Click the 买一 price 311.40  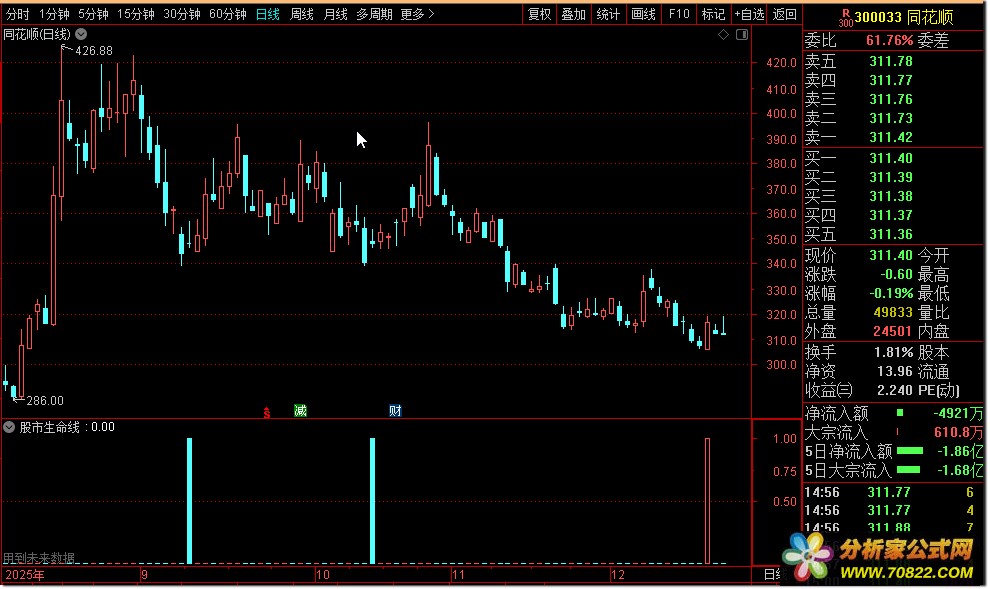[x=891, y=158]
